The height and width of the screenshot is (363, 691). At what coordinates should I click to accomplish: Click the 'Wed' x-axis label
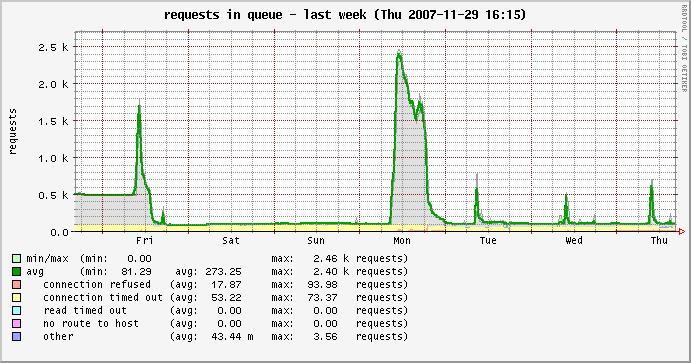pos(573,241)
